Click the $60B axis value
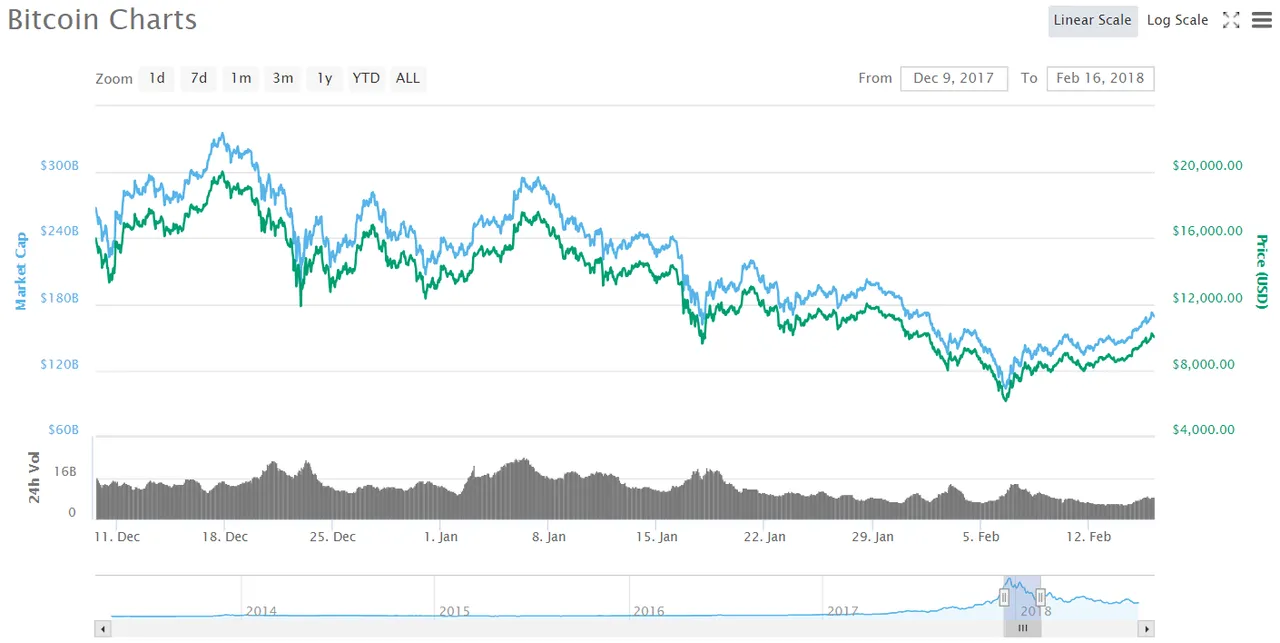Screen dimensions: 1280x643 61,430
